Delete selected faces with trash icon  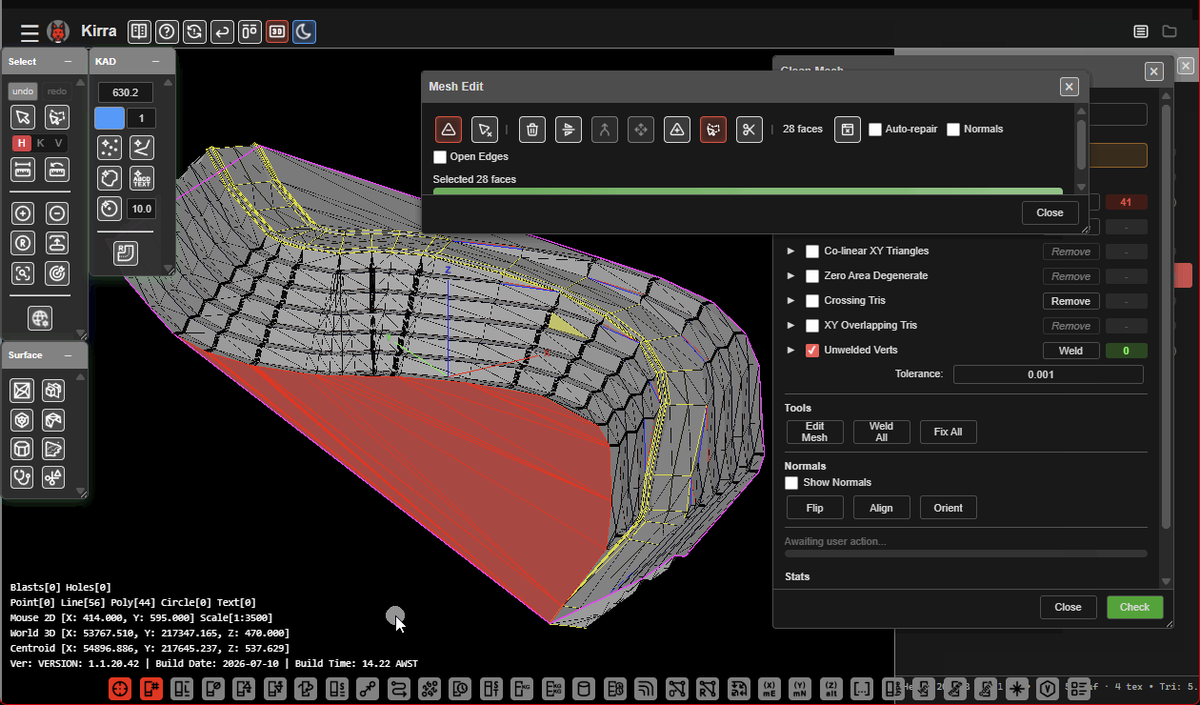pos(533,129)
